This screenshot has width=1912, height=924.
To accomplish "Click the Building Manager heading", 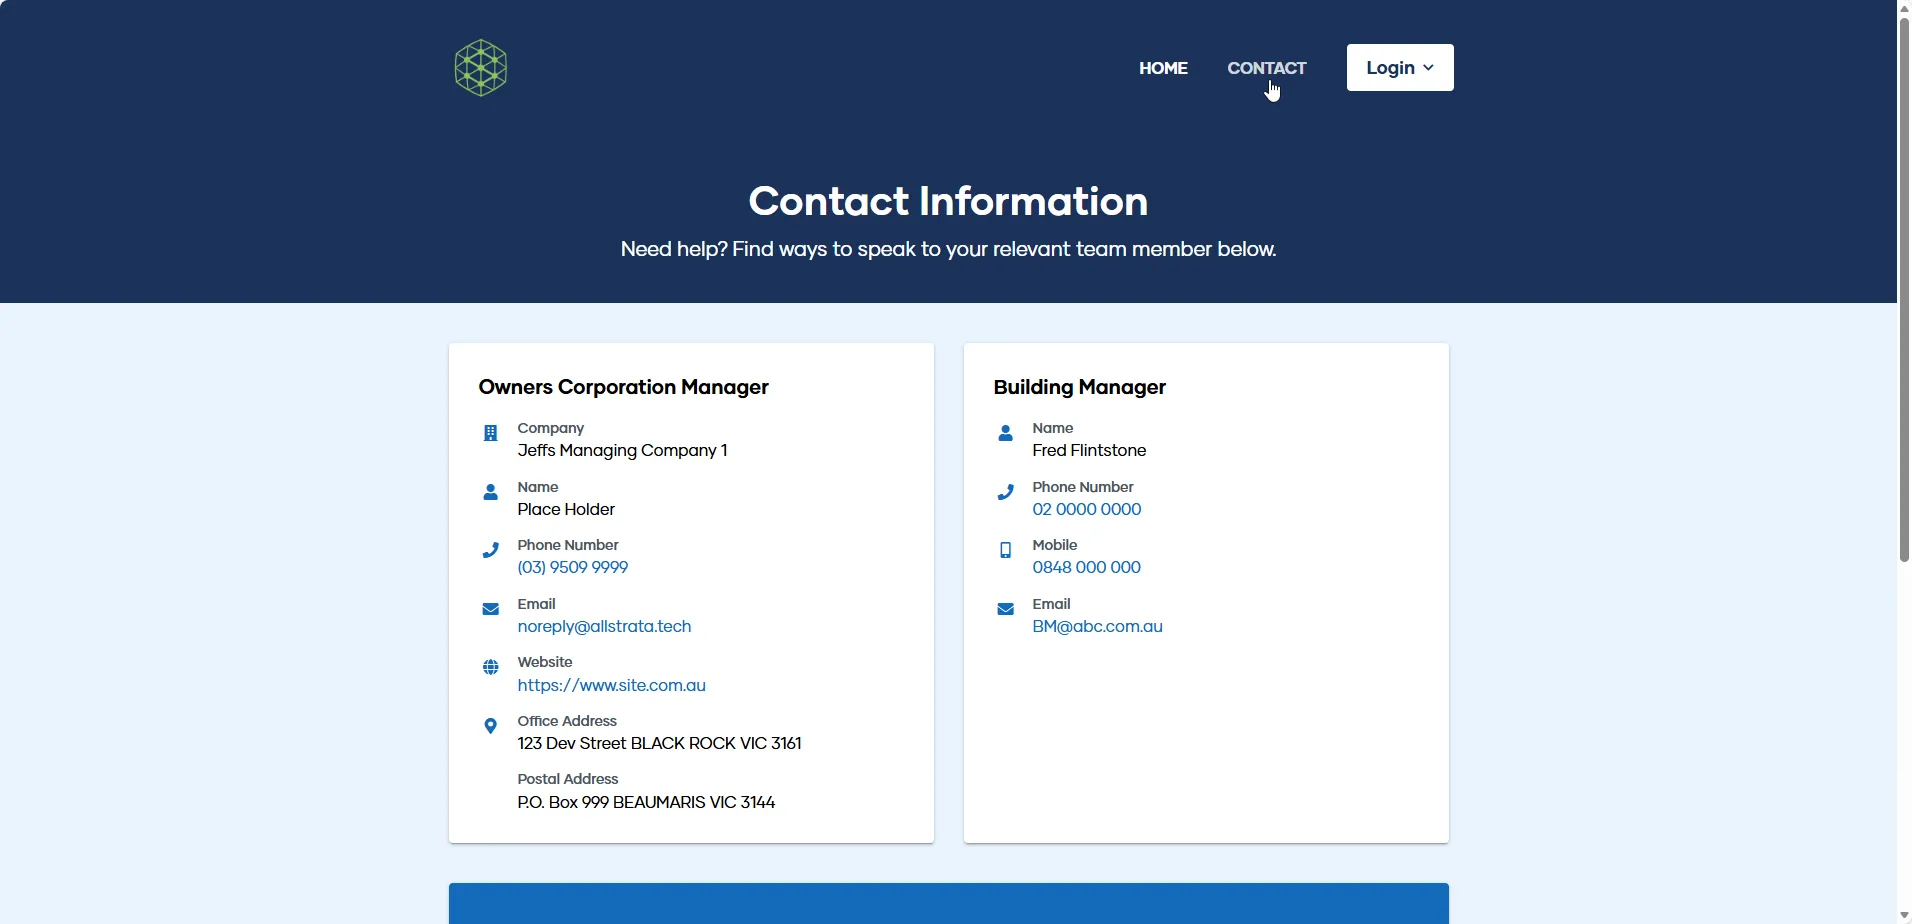I will point(1080,388).
